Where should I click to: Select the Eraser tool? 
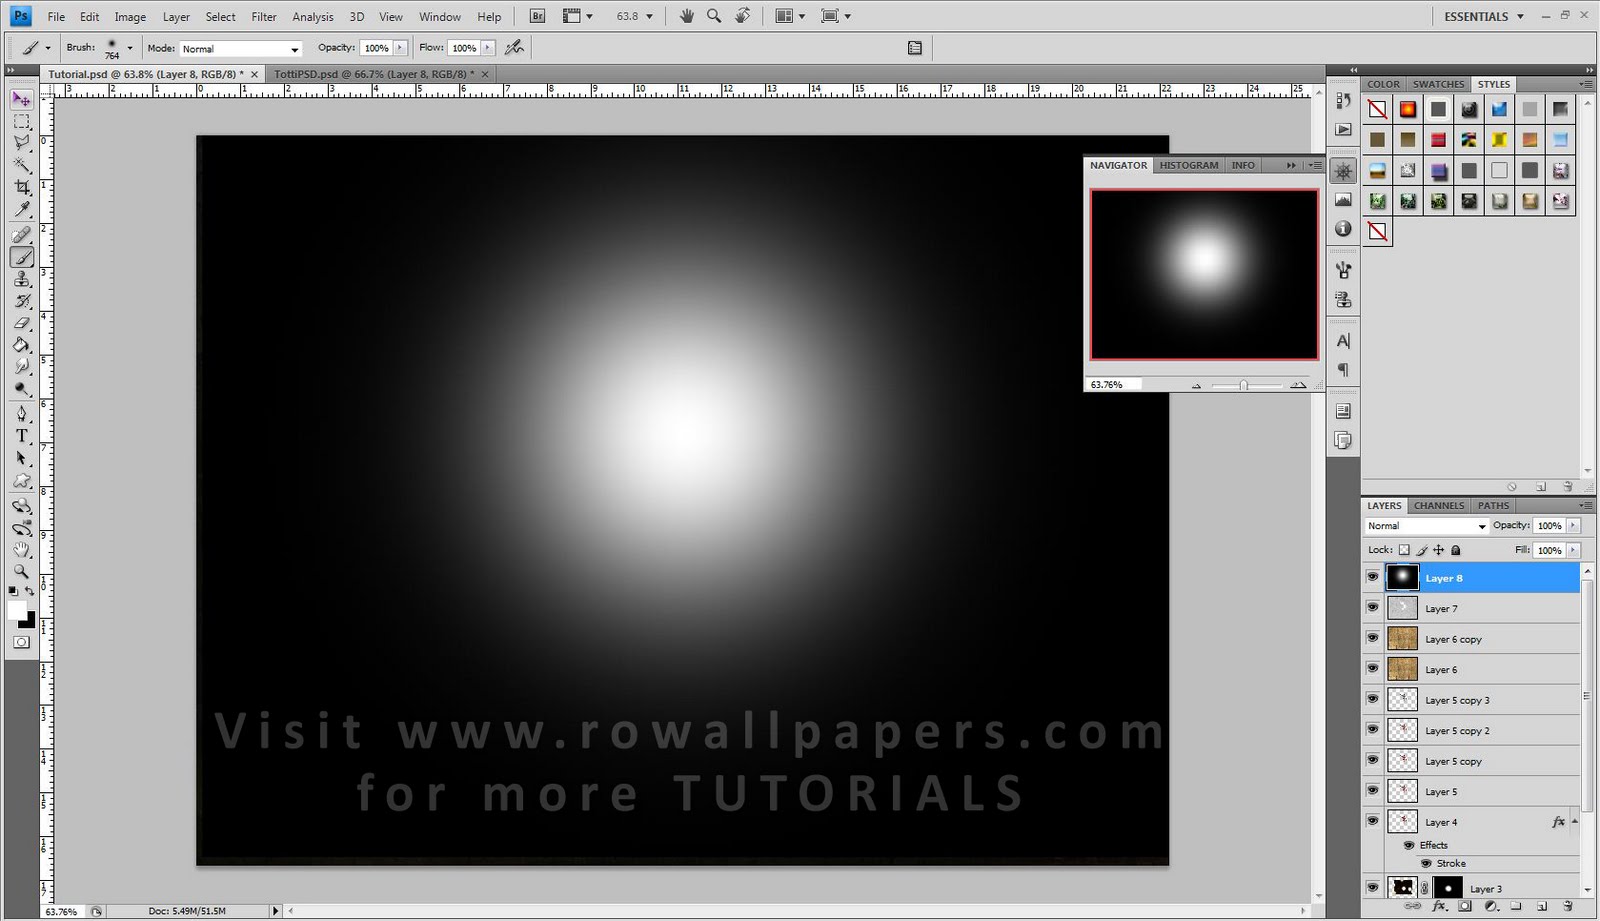pos(21,323)
